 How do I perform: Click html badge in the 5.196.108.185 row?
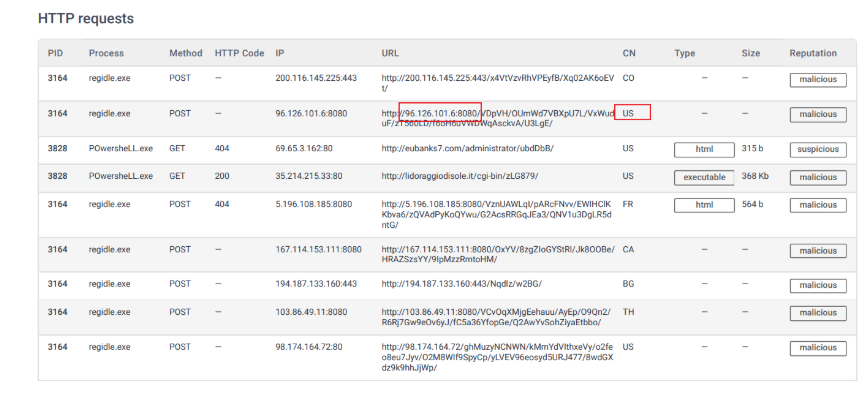click(703, 204)
